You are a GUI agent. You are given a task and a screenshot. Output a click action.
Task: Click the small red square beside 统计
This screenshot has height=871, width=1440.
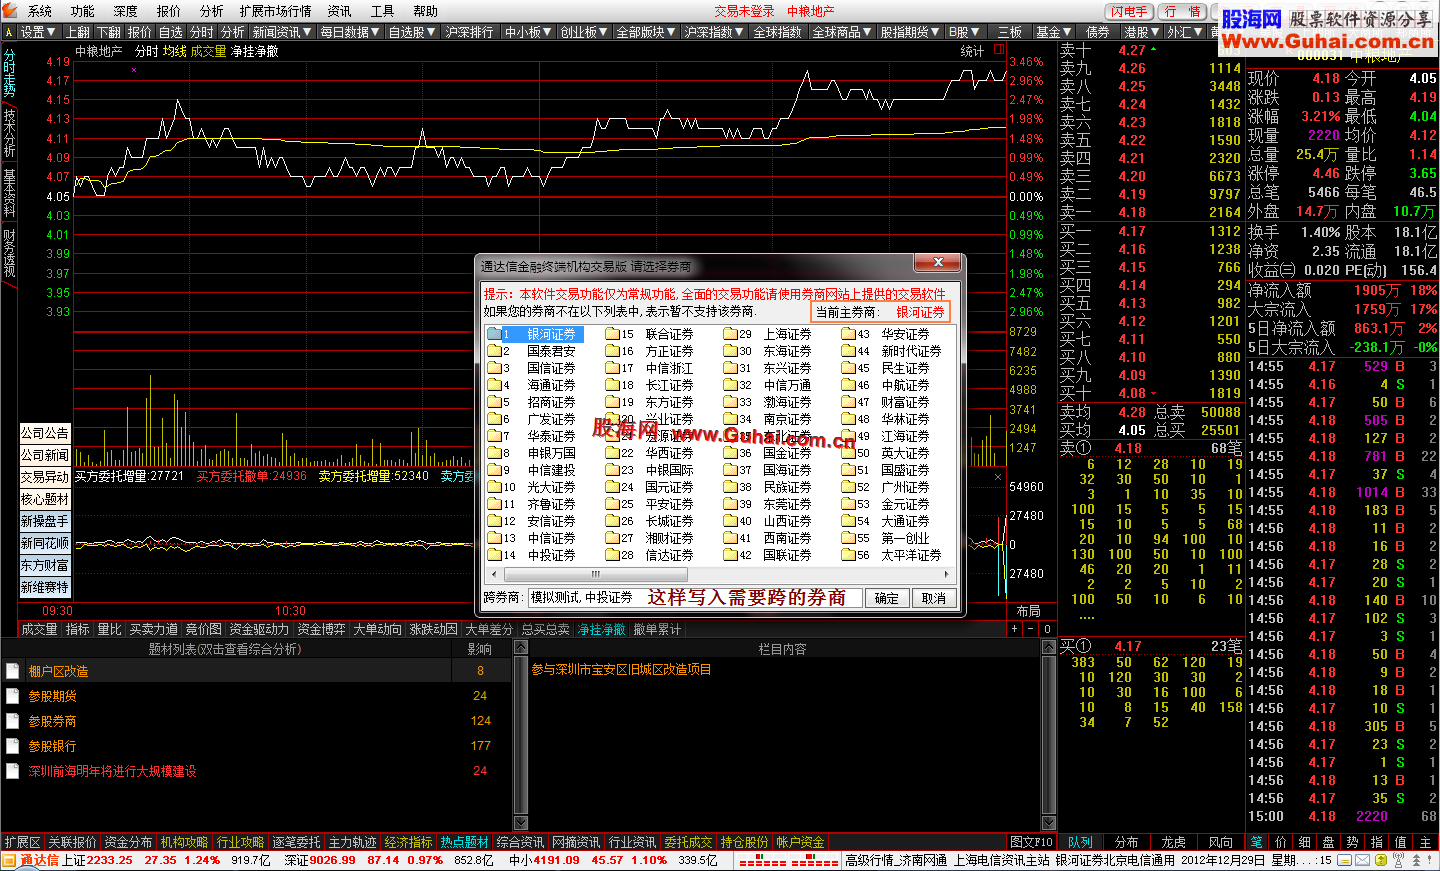click(x=998, y=49)
